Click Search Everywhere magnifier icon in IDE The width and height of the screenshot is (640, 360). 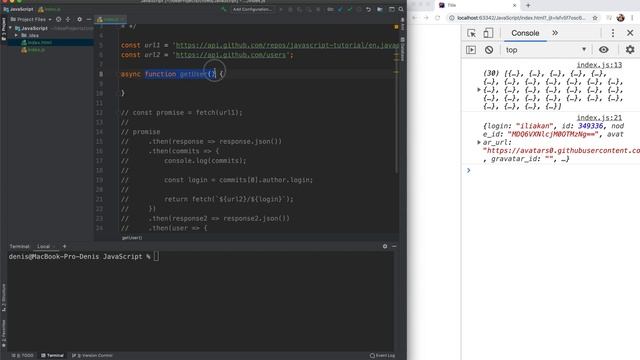(401, 9)
